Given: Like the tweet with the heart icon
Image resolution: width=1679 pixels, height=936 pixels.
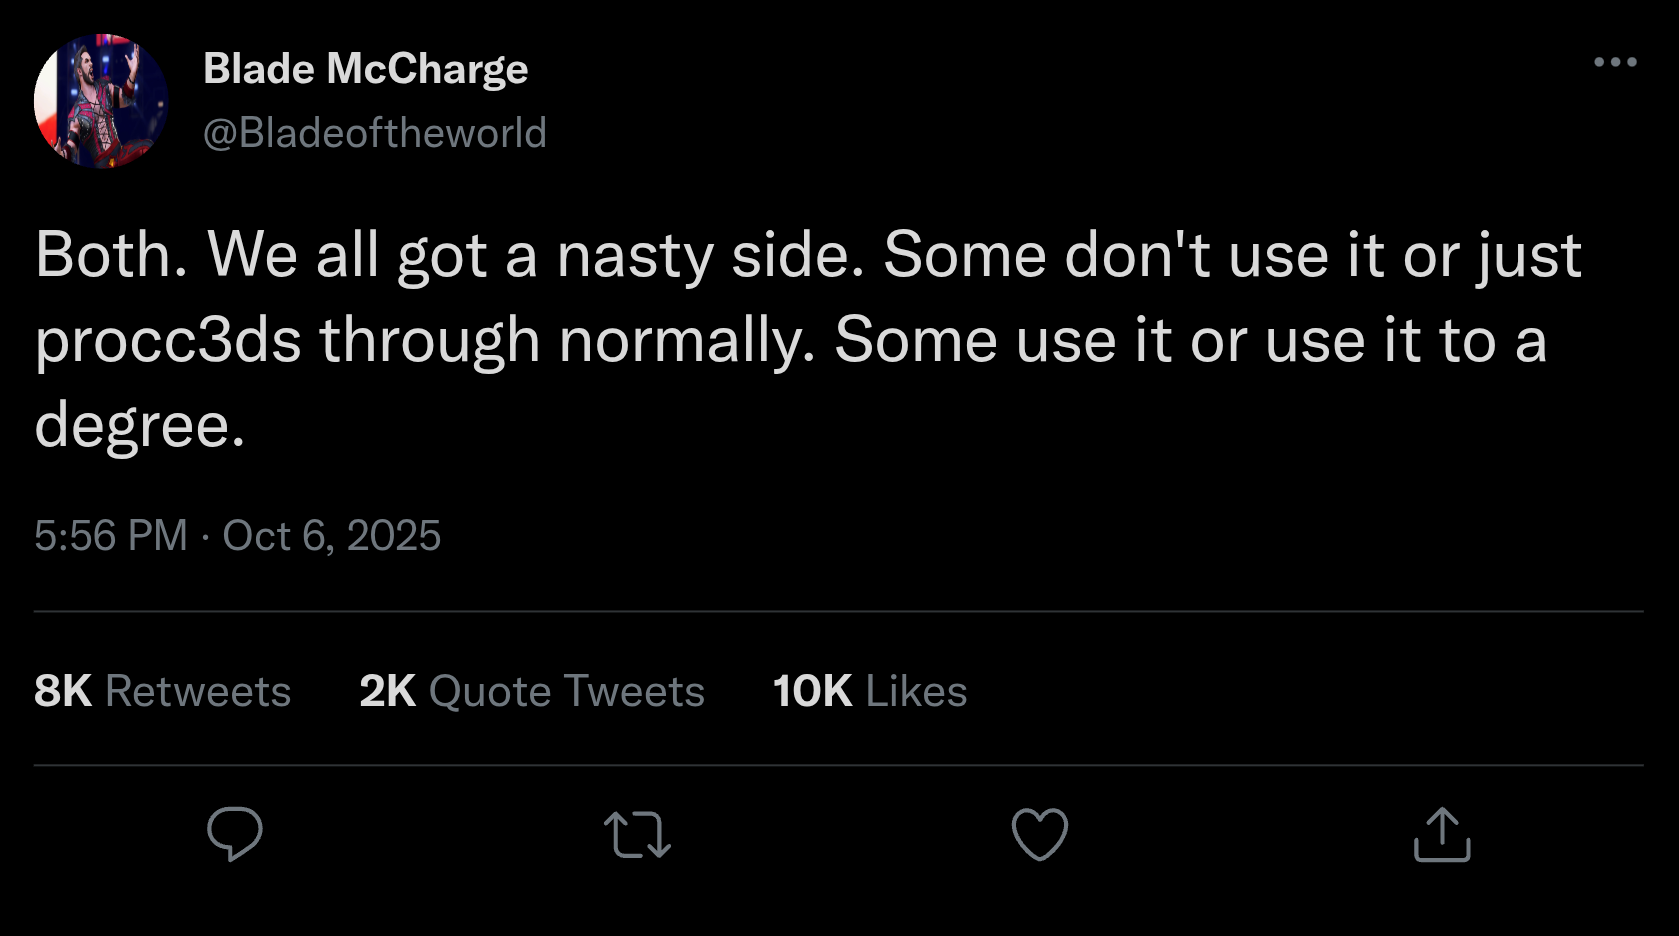Looking at the screenshot, I should point(1040,834).
